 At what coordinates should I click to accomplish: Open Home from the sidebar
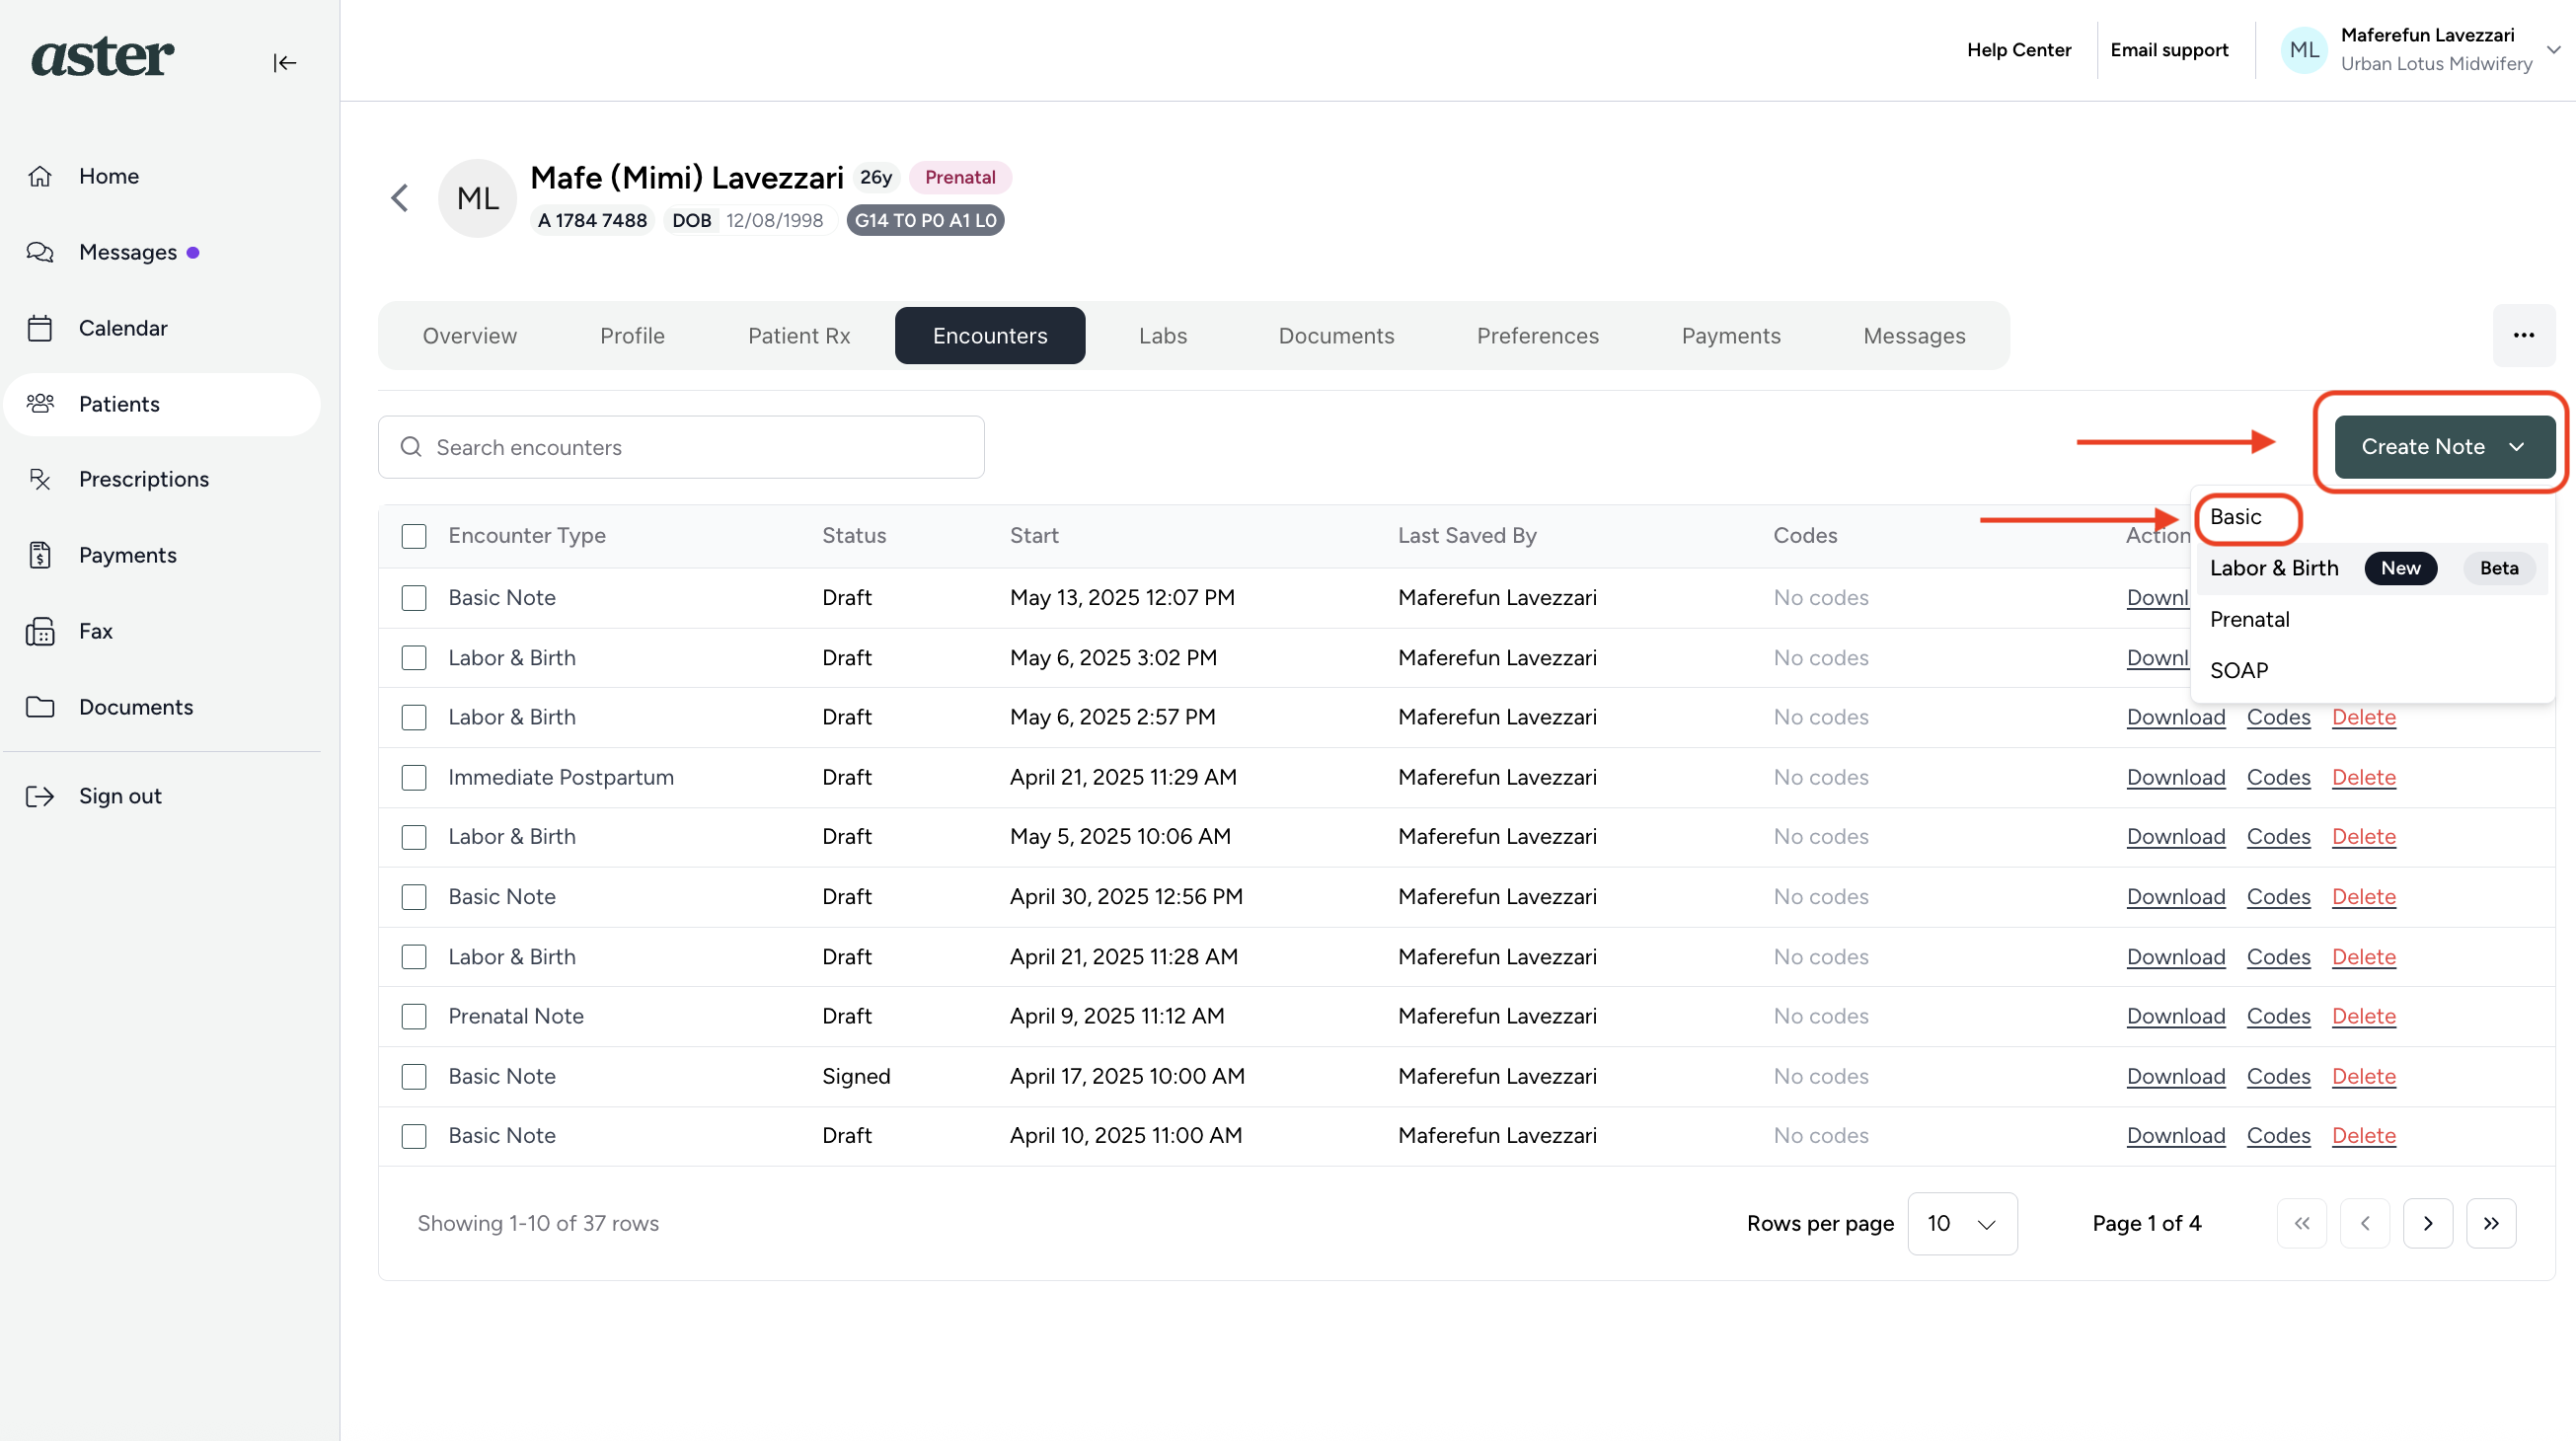pos(109,176)
